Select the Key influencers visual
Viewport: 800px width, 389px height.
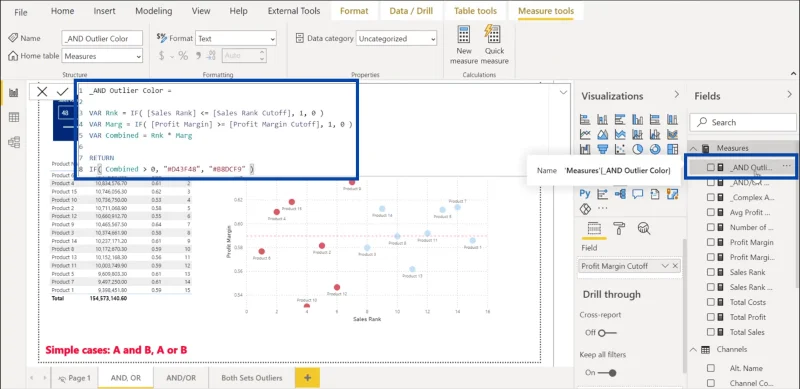pos(603,194)
